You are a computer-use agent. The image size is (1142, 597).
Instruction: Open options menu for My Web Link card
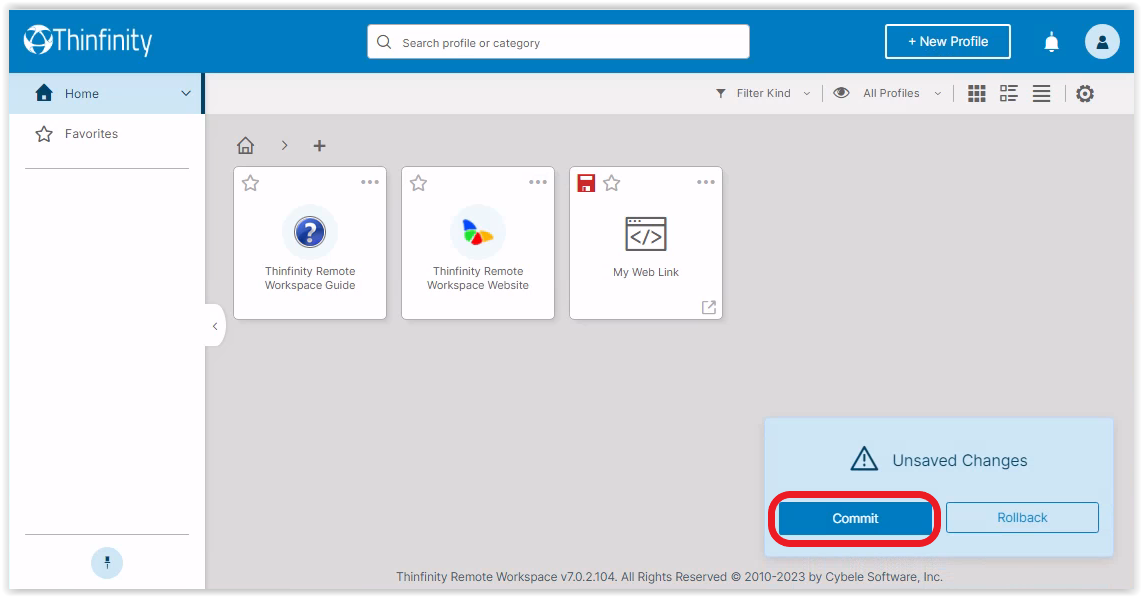tap(706, 182)
